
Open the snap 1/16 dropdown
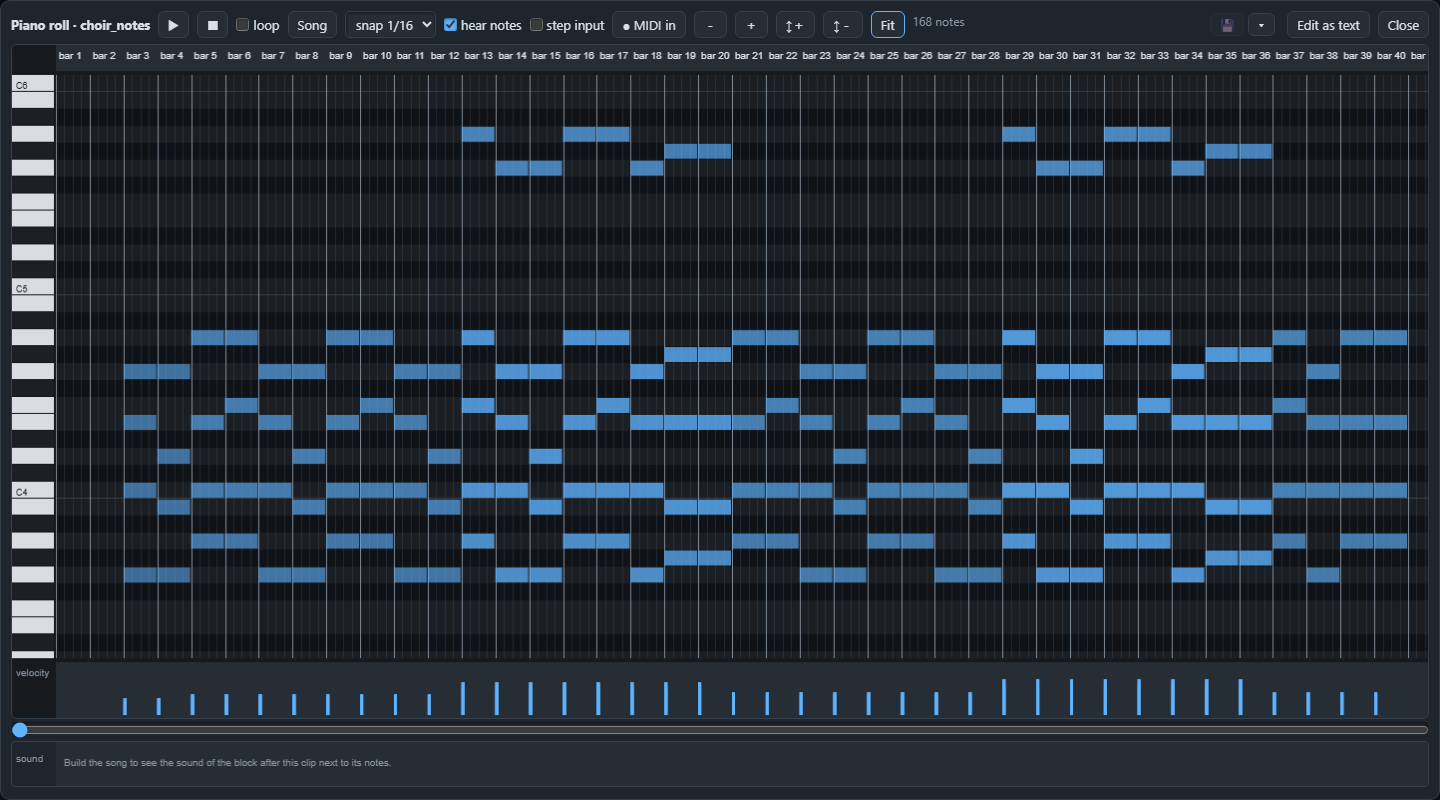tap(391, 25)
